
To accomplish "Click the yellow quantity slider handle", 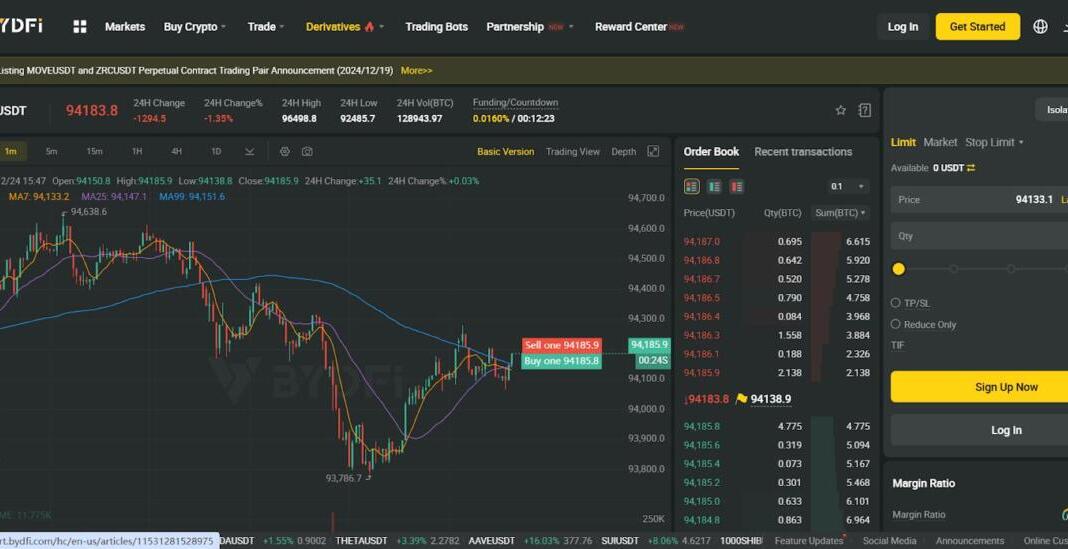I will (898, 269).
